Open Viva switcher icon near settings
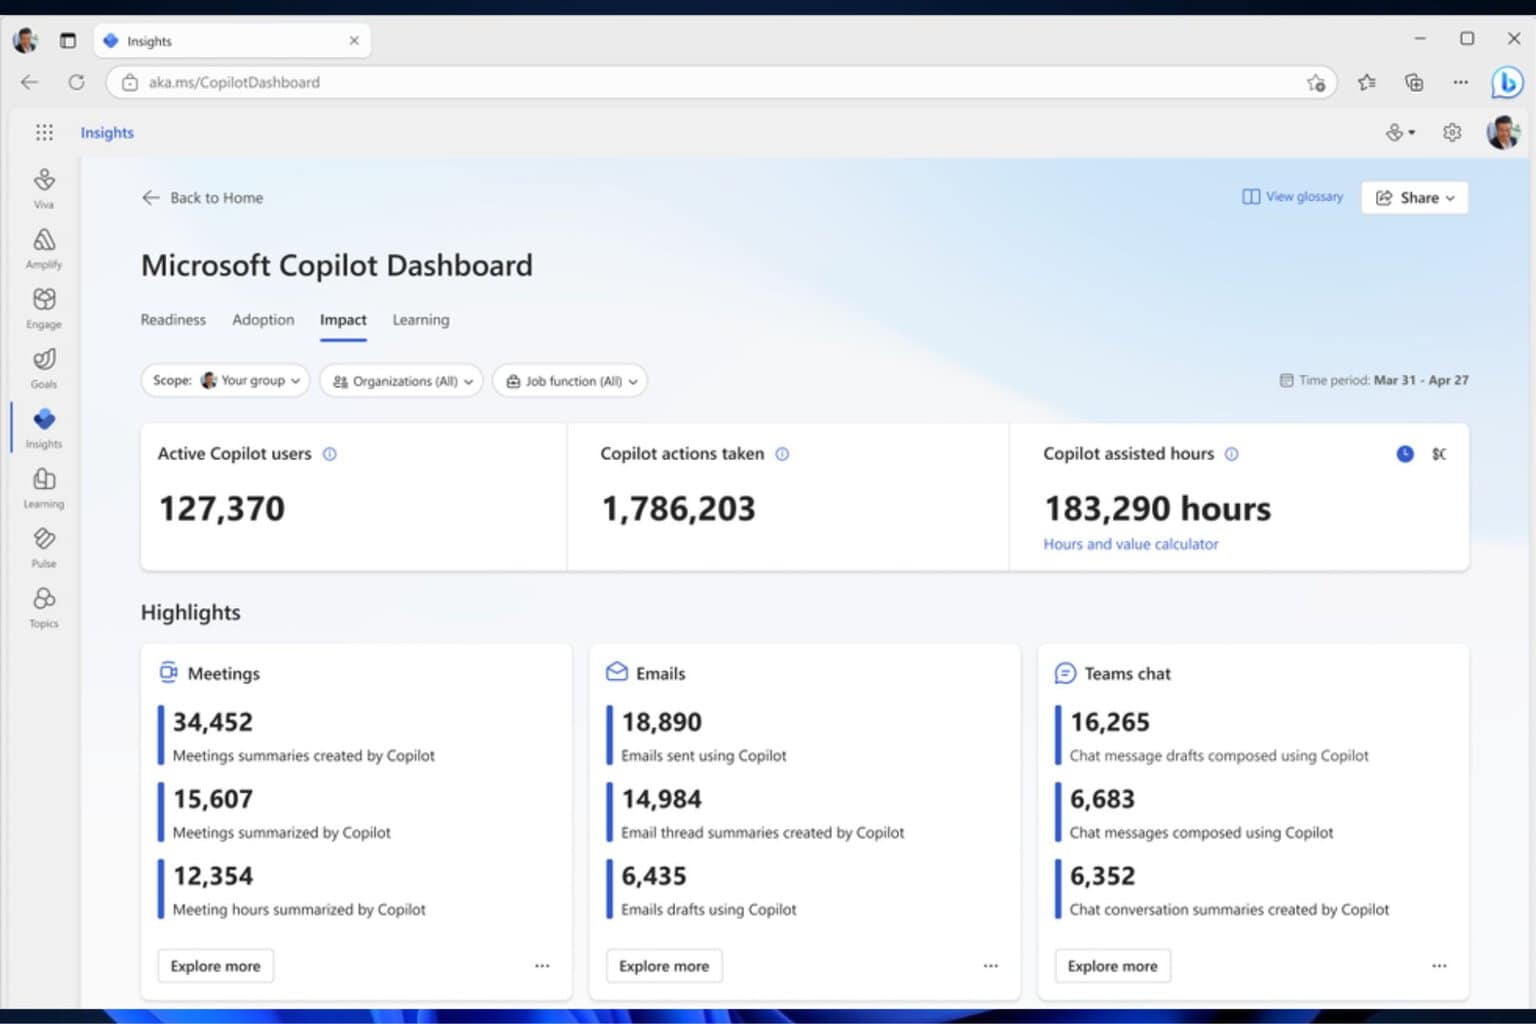Viewport: 1536px width, 1024px height. click(x=1399, y=132)
